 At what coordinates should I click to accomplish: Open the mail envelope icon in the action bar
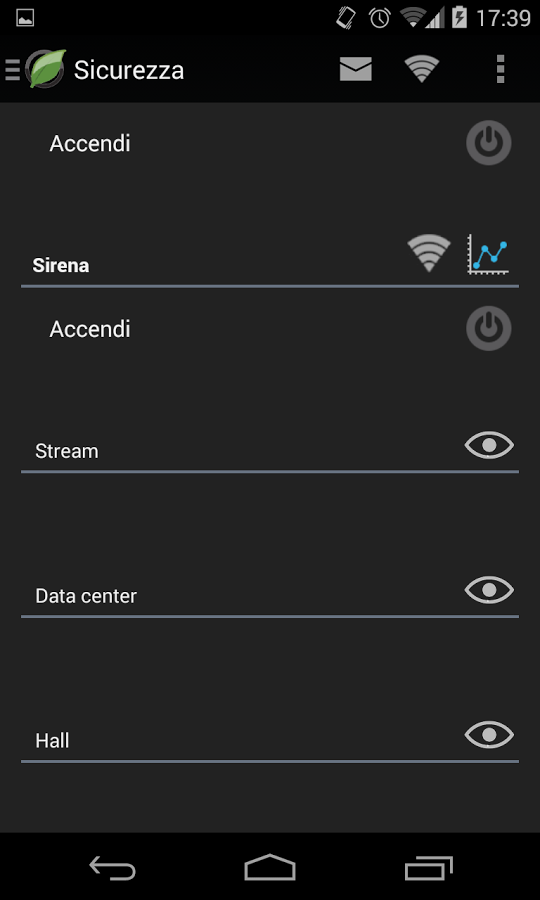[x=355, y=69]
